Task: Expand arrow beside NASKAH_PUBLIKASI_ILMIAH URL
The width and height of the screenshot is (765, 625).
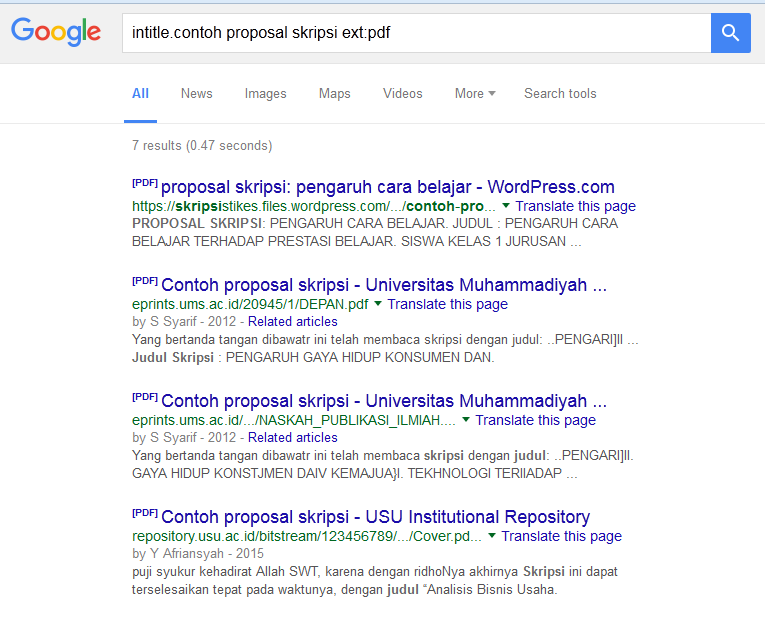Action: [466, 420]
